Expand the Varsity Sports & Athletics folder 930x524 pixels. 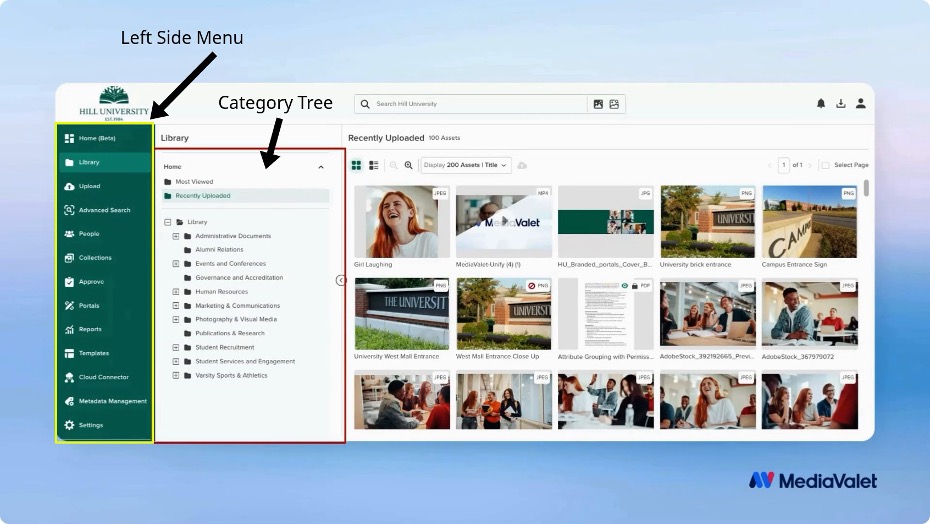pyautogui.click(x=176, y=376)
